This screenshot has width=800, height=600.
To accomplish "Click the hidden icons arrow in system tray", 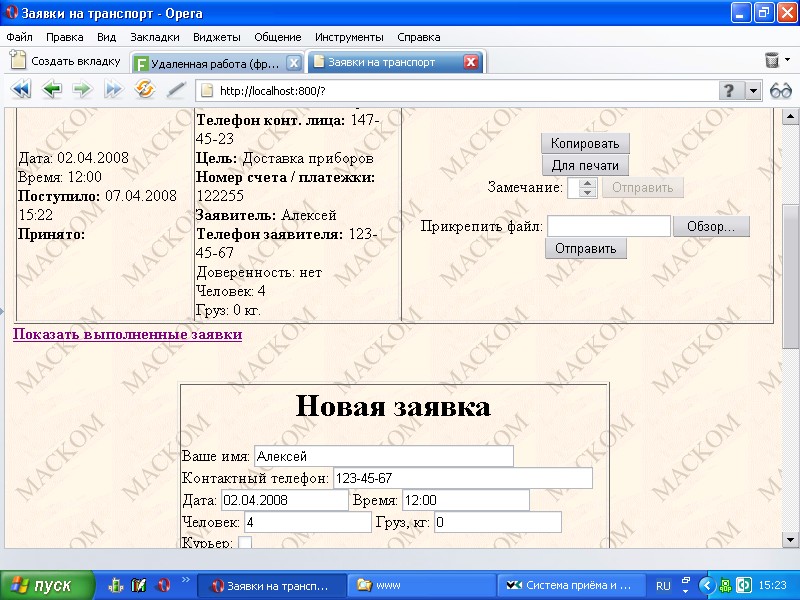I will coord(707,584).
